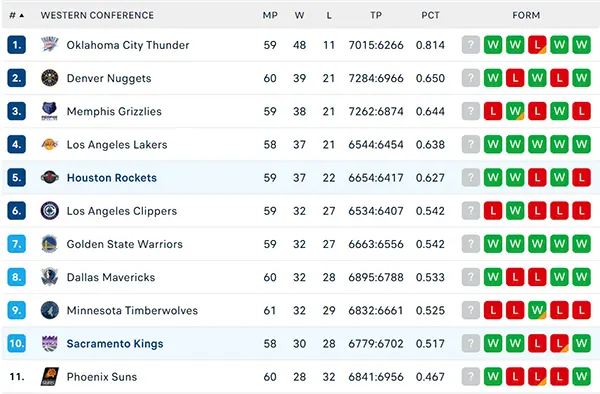Click the Phoenix Suns team logo
Screen dimensions: 600x394
pos(50,377)
